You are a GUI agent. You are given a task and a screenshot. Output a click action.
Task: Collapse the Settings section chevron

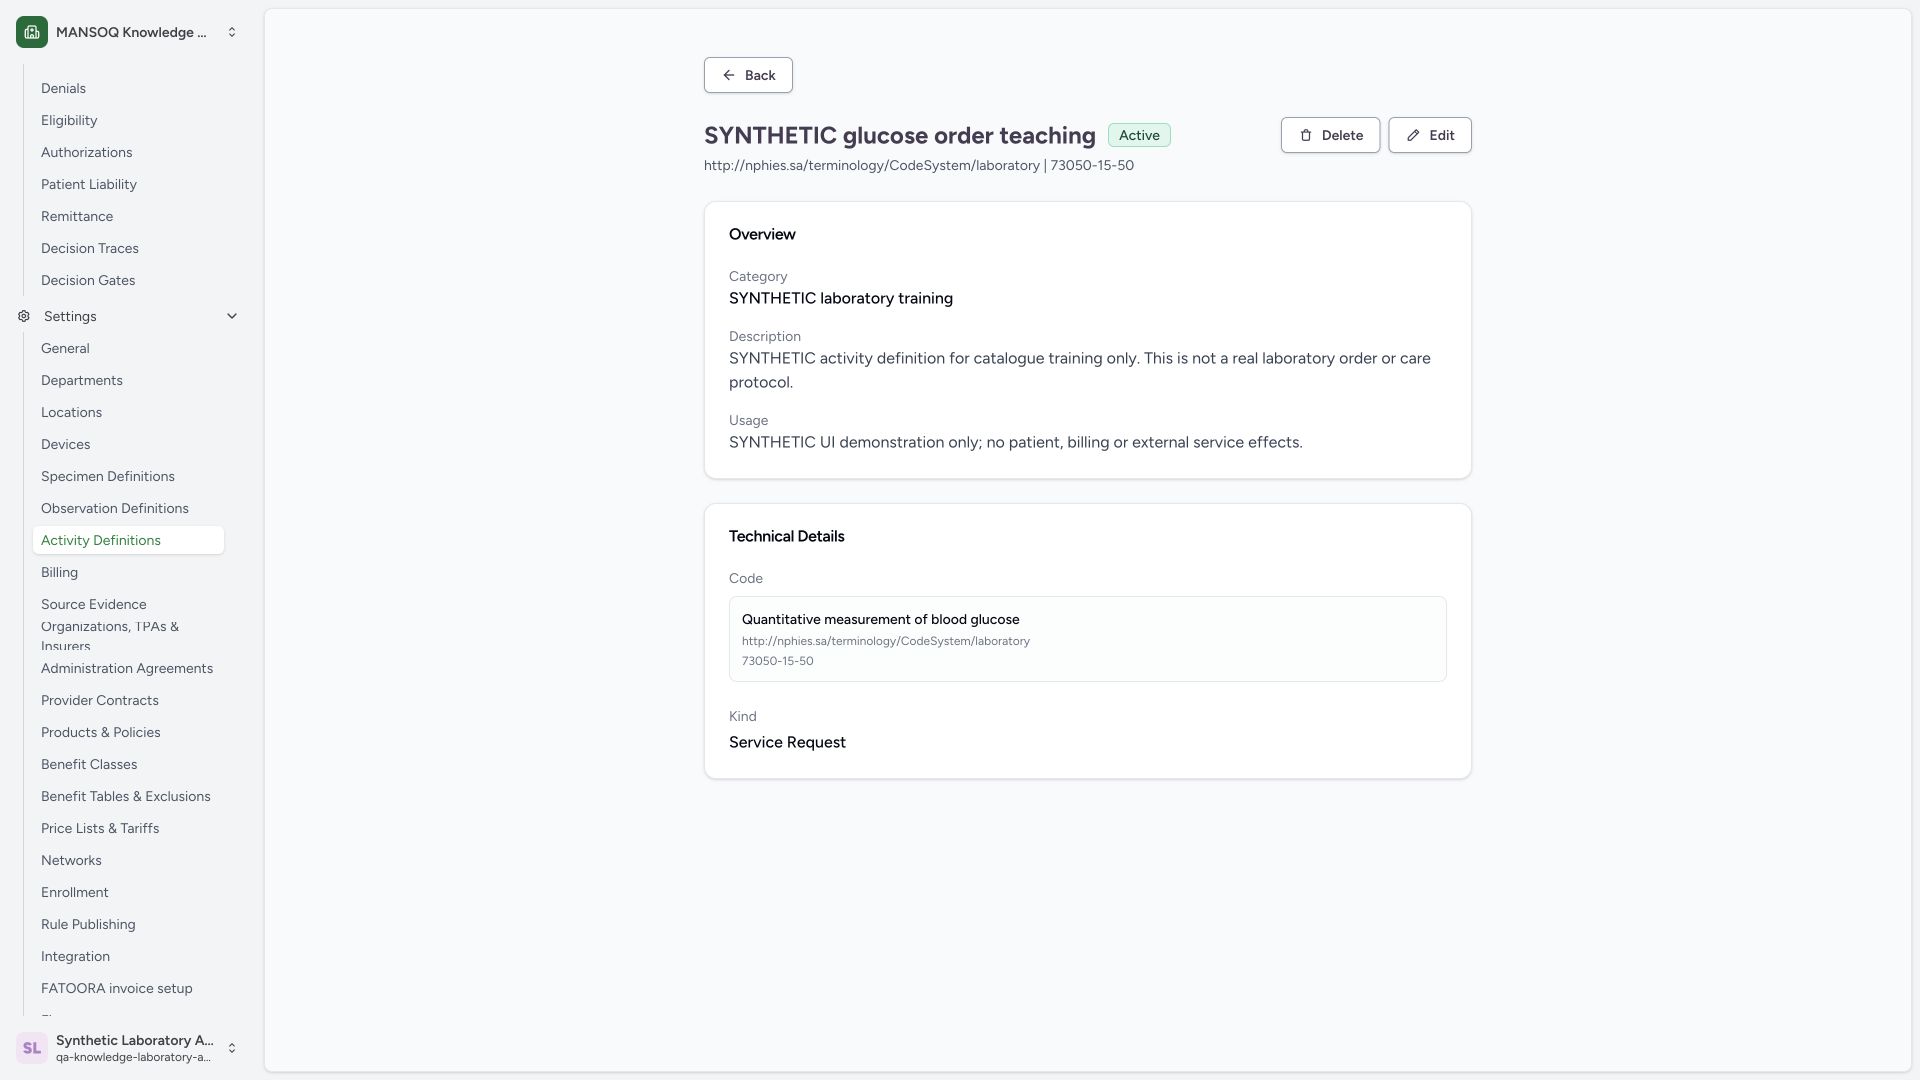[232, 316]
